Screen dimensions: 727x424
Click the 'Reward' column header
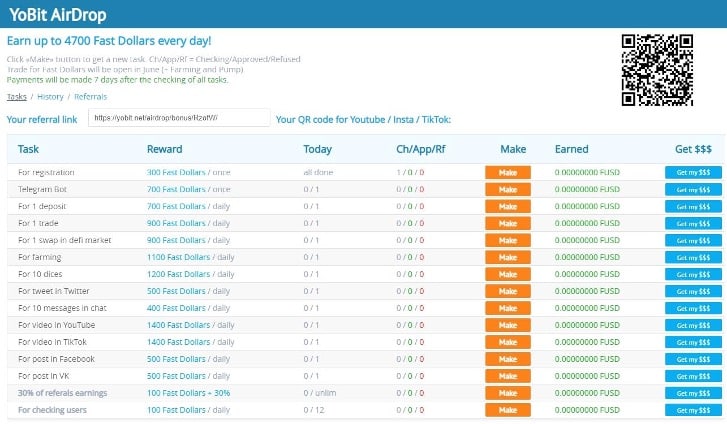[x=164, y=149]
